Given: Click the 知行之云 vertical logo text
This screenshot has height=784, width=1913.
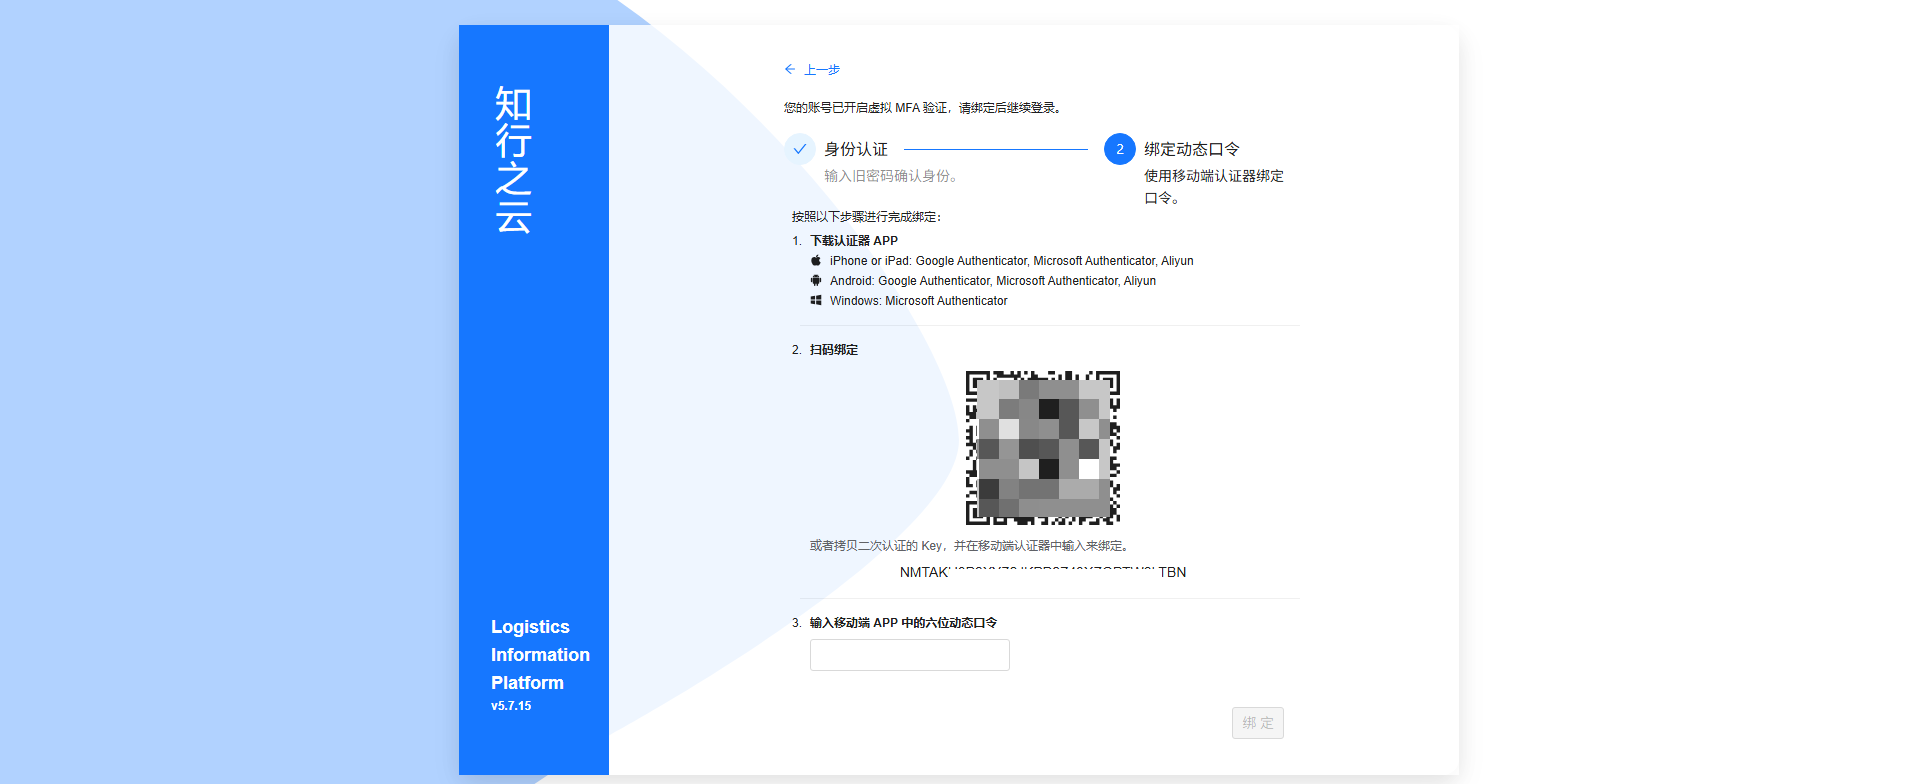Looking at the screenshot, I should [514, 160].
